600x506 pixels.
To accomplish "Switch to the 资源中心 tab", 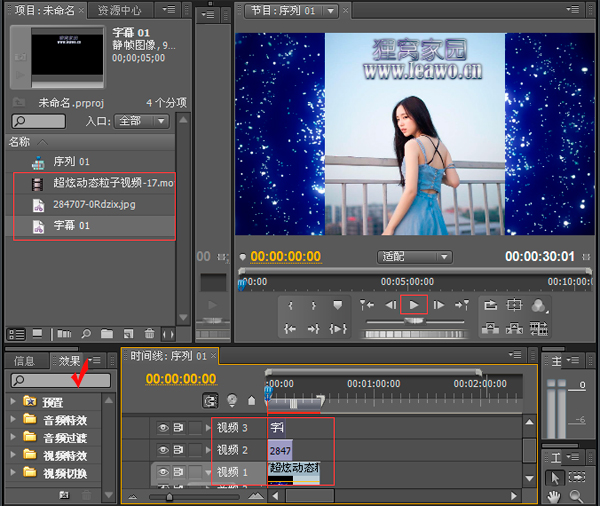I will click(x=119, y=10).
